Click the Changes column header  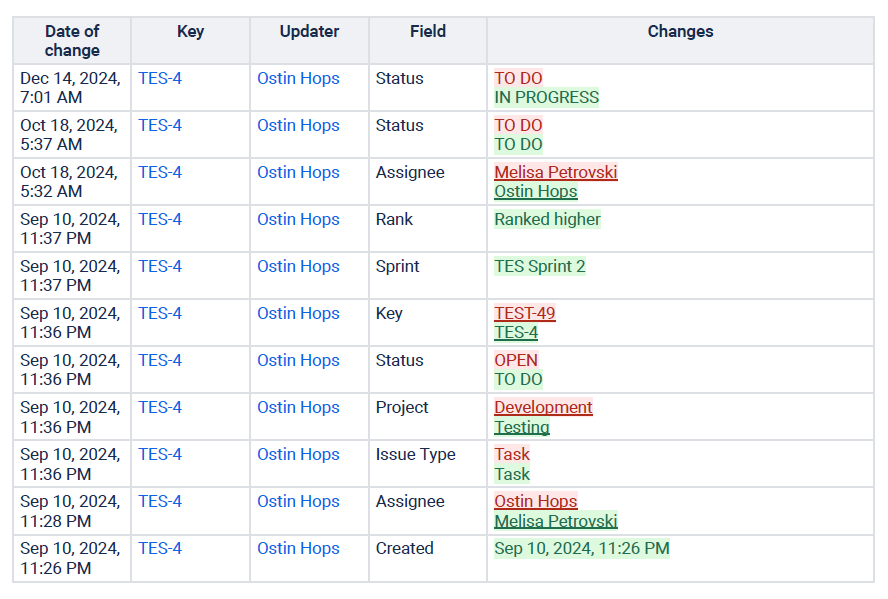click(x=680, y=31)
